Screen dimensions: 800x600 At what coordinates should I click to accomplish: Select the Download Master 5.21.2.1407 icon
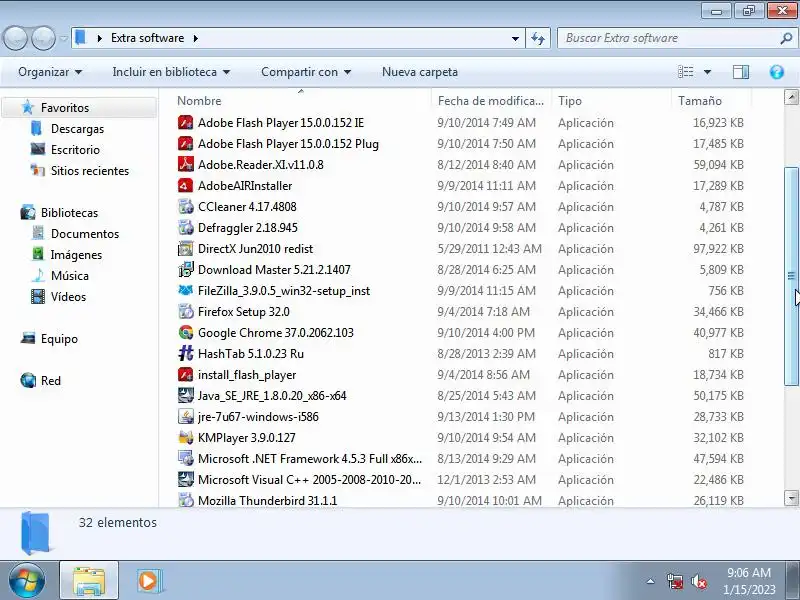pyautogui.click(x=185, y=269)
